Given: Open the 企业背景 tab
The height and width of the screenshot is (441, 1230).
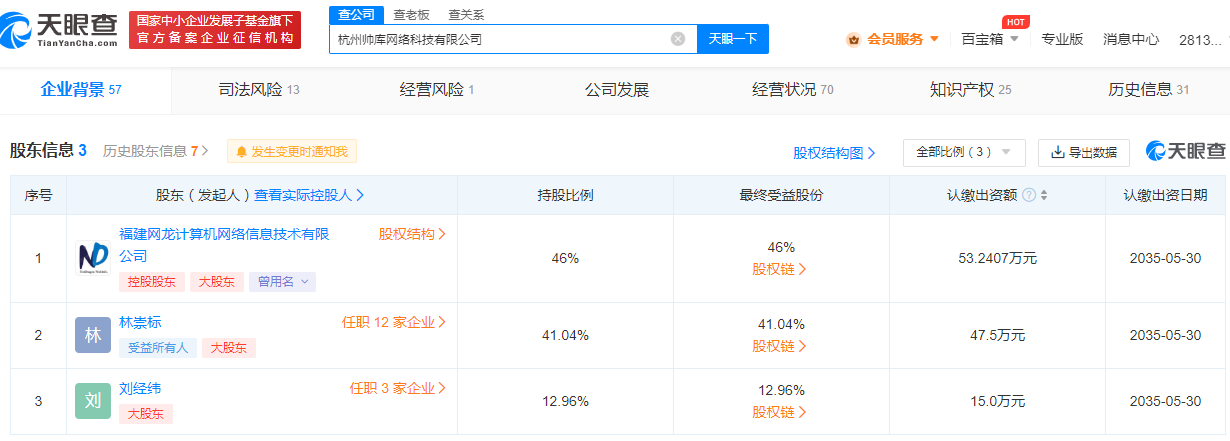Looking at the screenshot, I should pos(81,90).
